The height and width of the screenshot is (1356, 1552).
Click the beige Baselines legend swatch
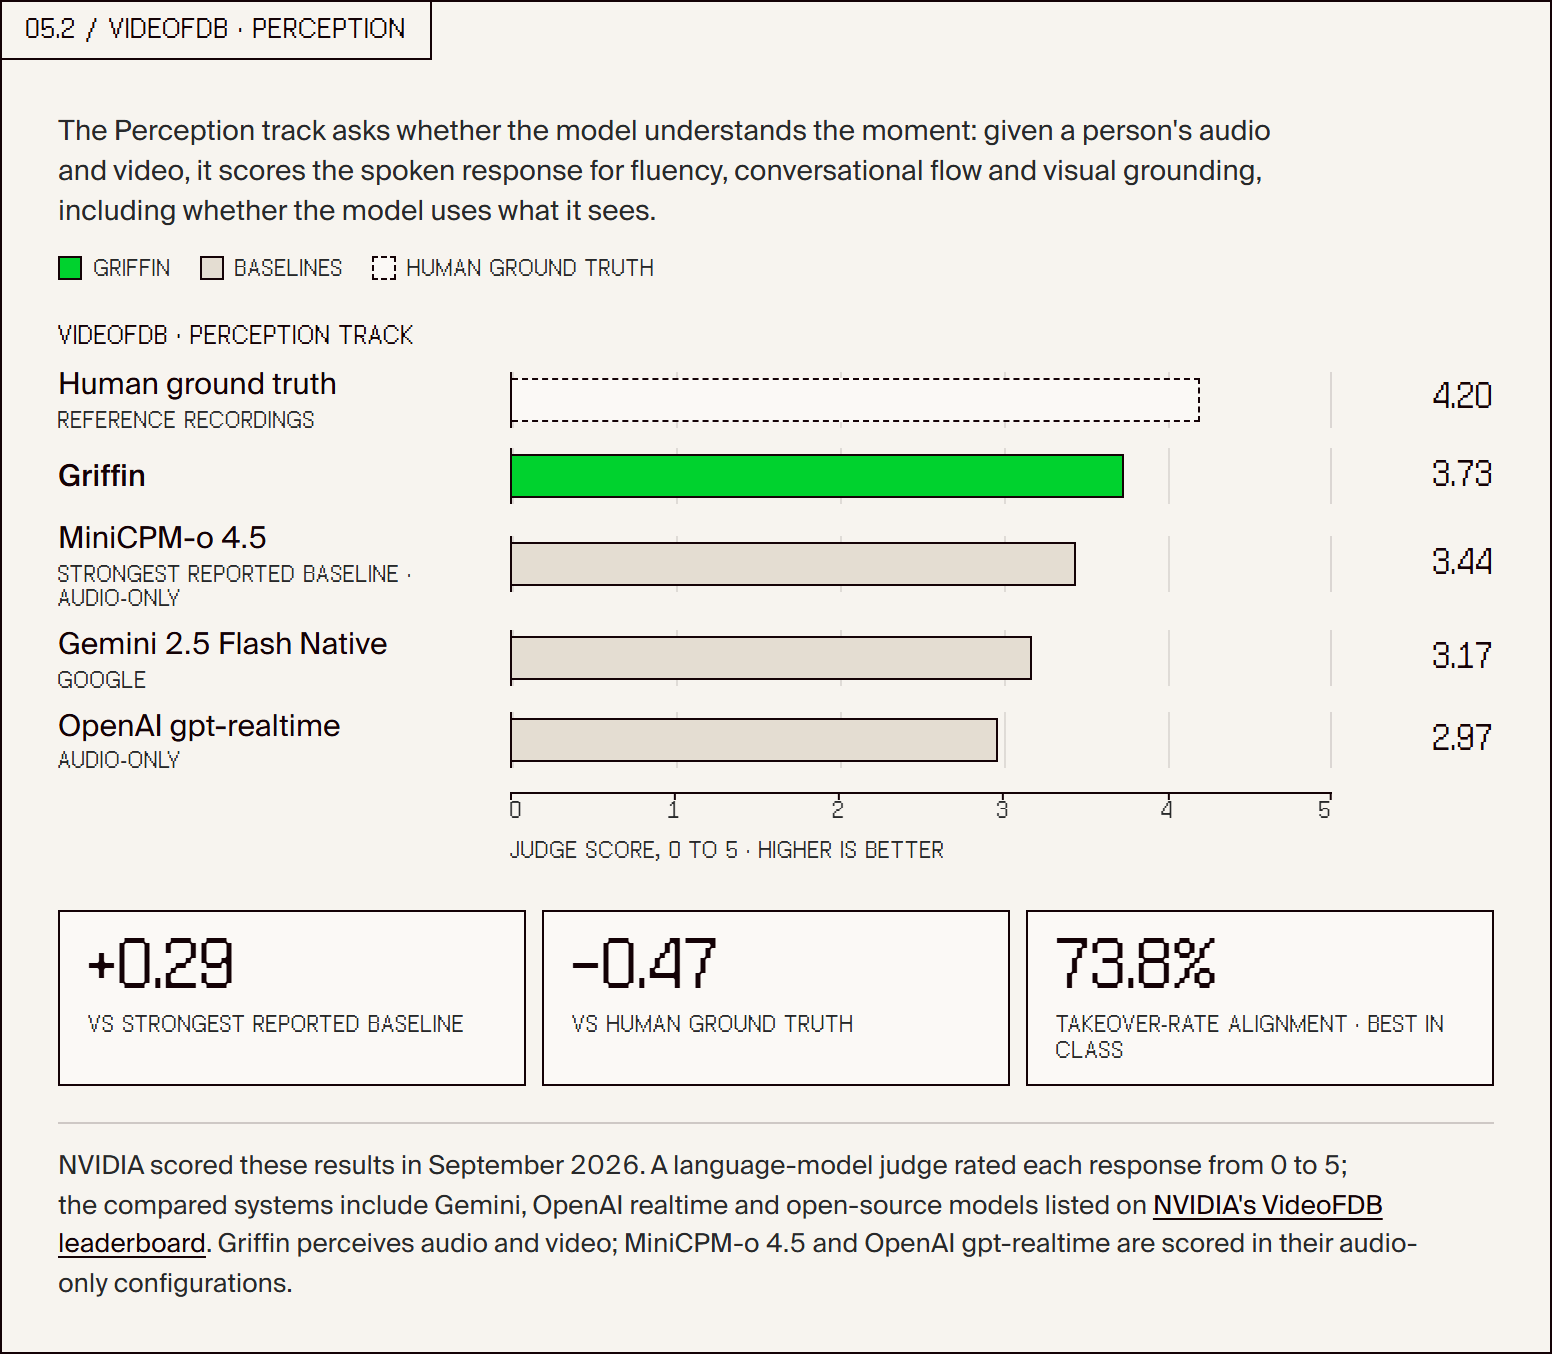coord(211,268)
